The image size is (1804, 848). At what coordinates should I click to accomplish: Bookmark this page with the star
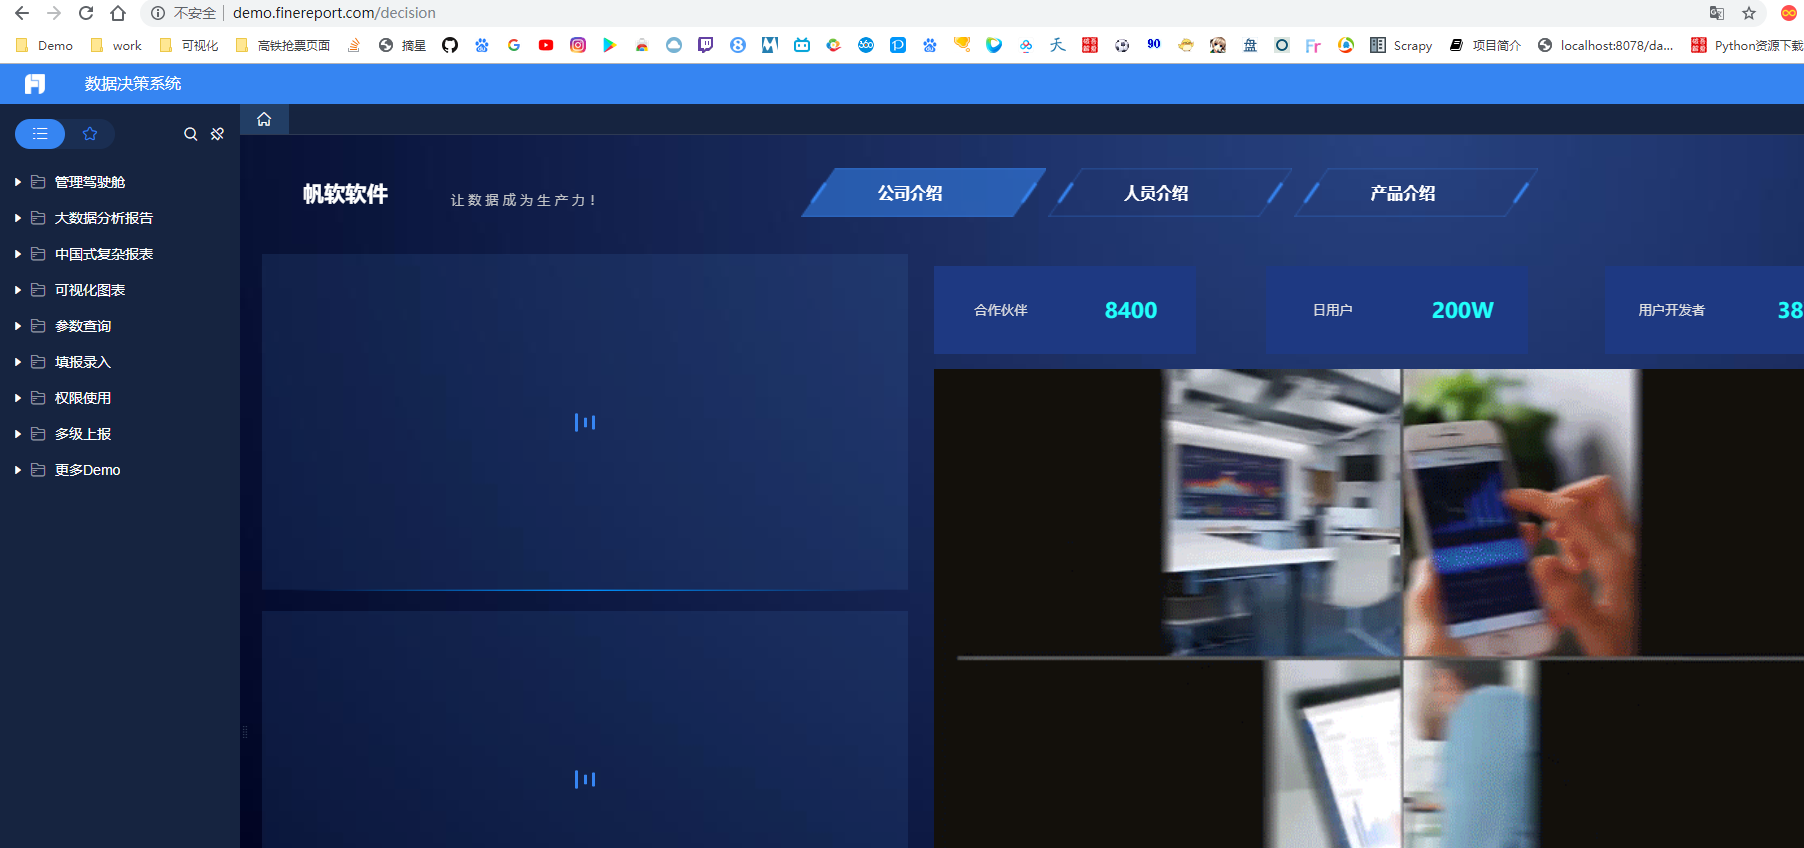click(x=1749, y=13)
